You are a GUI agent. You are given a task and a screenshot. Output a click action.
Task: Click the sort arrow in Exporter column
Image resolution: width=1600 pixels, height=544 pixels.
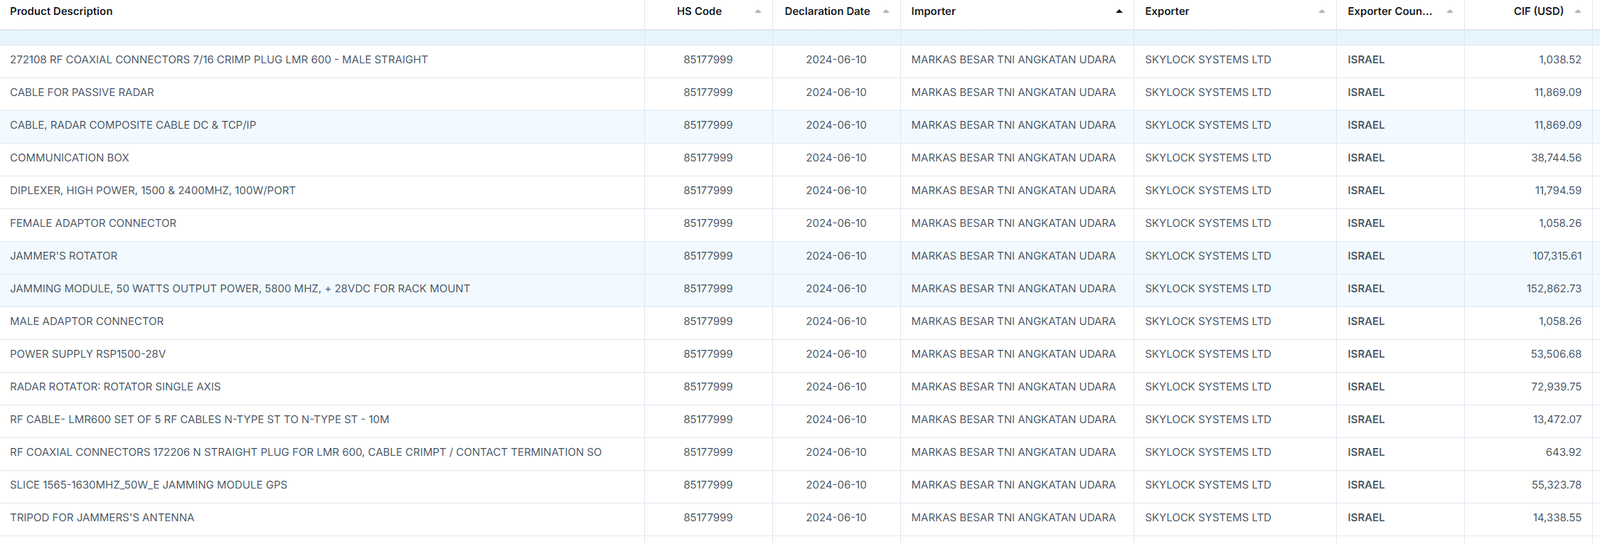click(1321, 12)
